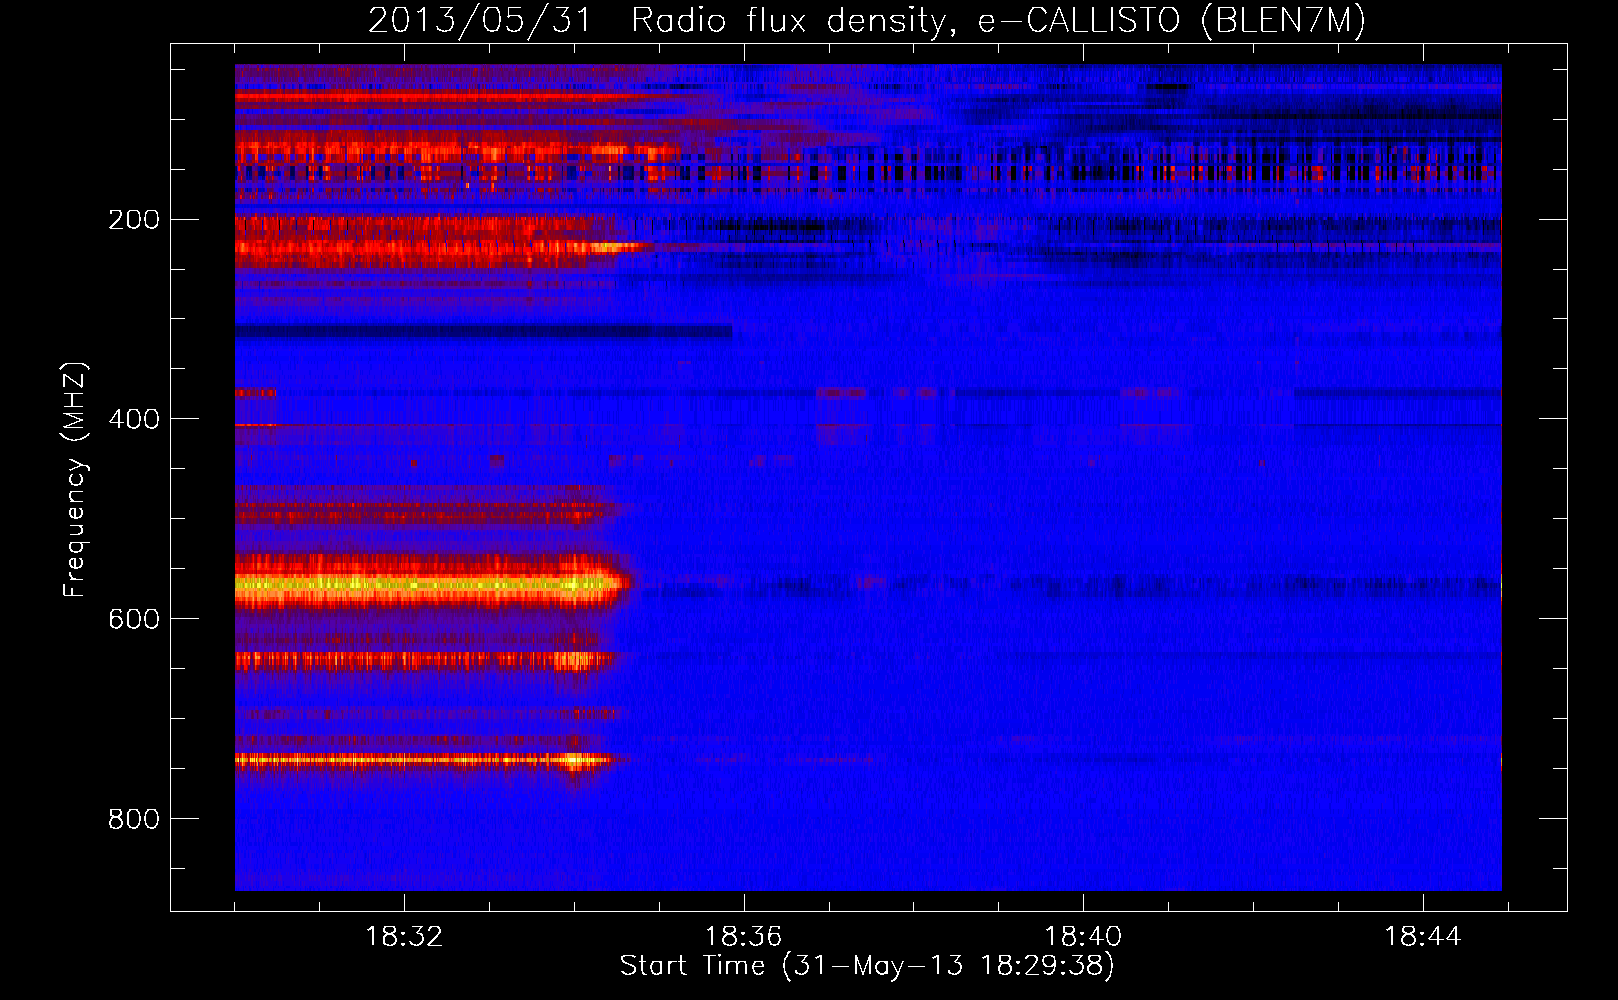Image resolution: width=1618 pixels, height=1000 pixels.
Task: Click the 200 frequency tick label
Action: 134,220
